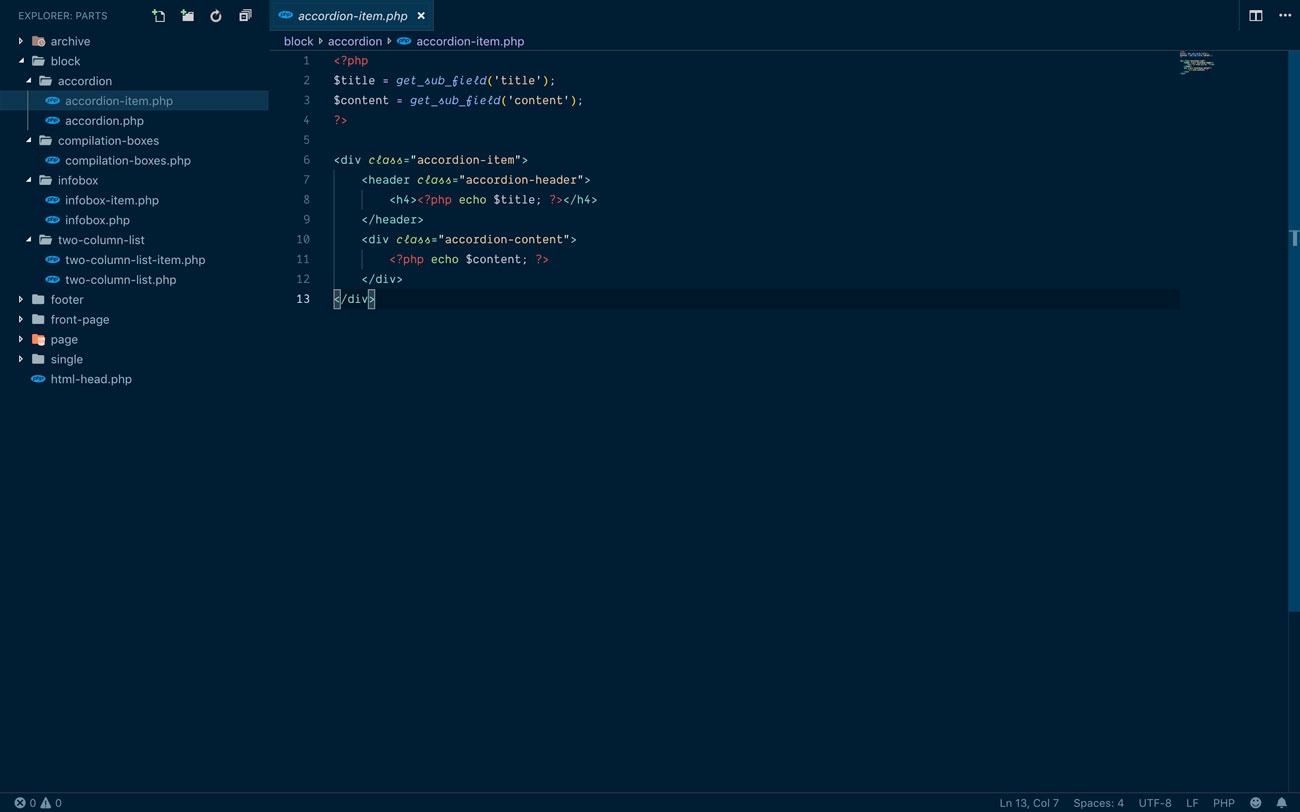Click line number 10 in the gutter

click(303, 240)
